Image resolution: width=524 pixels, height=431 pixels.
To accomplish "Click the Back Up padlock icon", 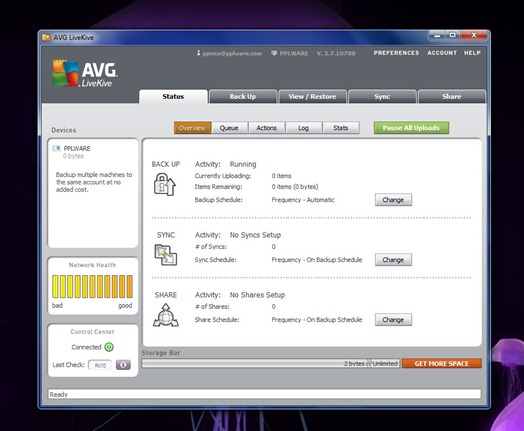I will (164, 184).
